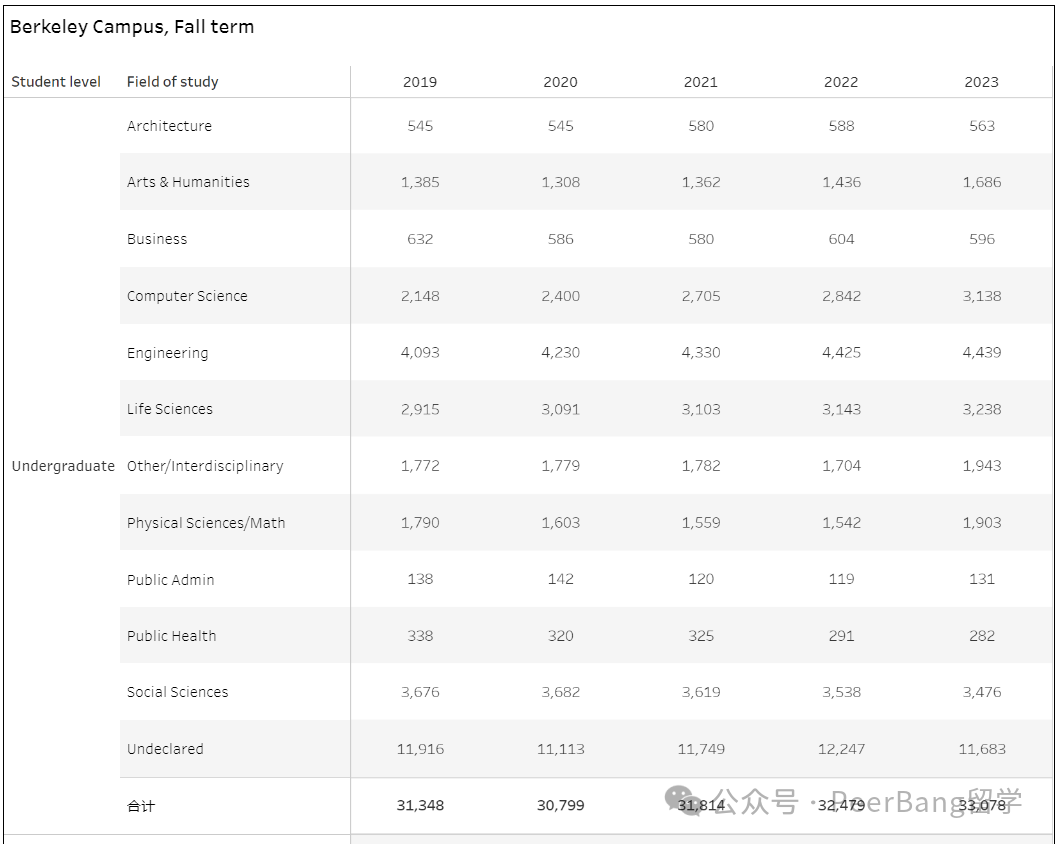Click the 2023 Computer Science value 3,138
The height and width of the screenshot is (844, 1056).
coord(981,296)
